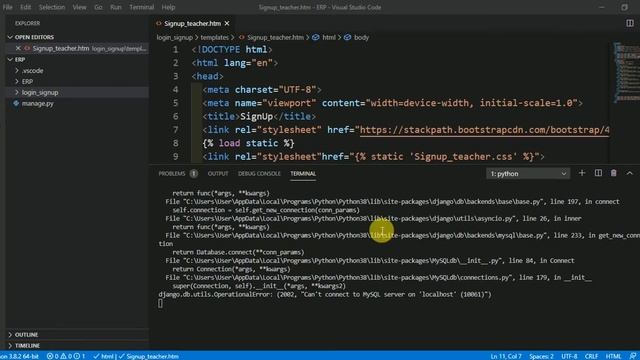Expand the login_signup folder
This screenshot has height=360, width=640.
coord(40,93)
